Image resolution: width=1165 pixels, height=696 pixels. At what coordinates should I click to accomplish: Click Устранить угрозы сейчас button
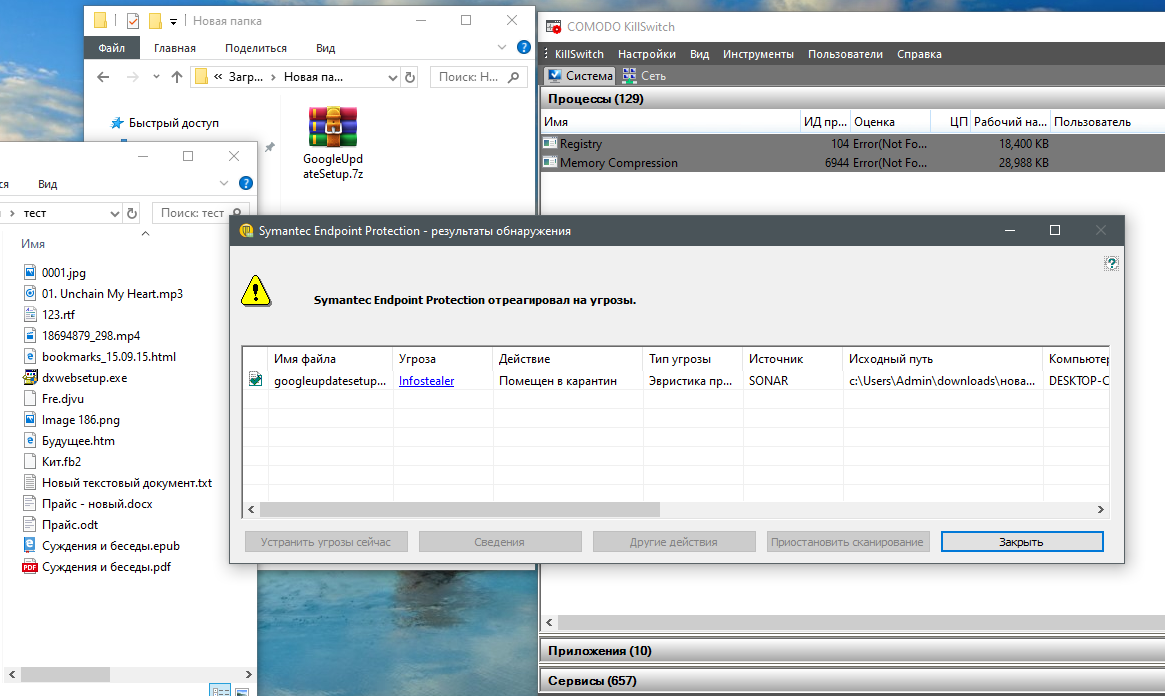326,541
